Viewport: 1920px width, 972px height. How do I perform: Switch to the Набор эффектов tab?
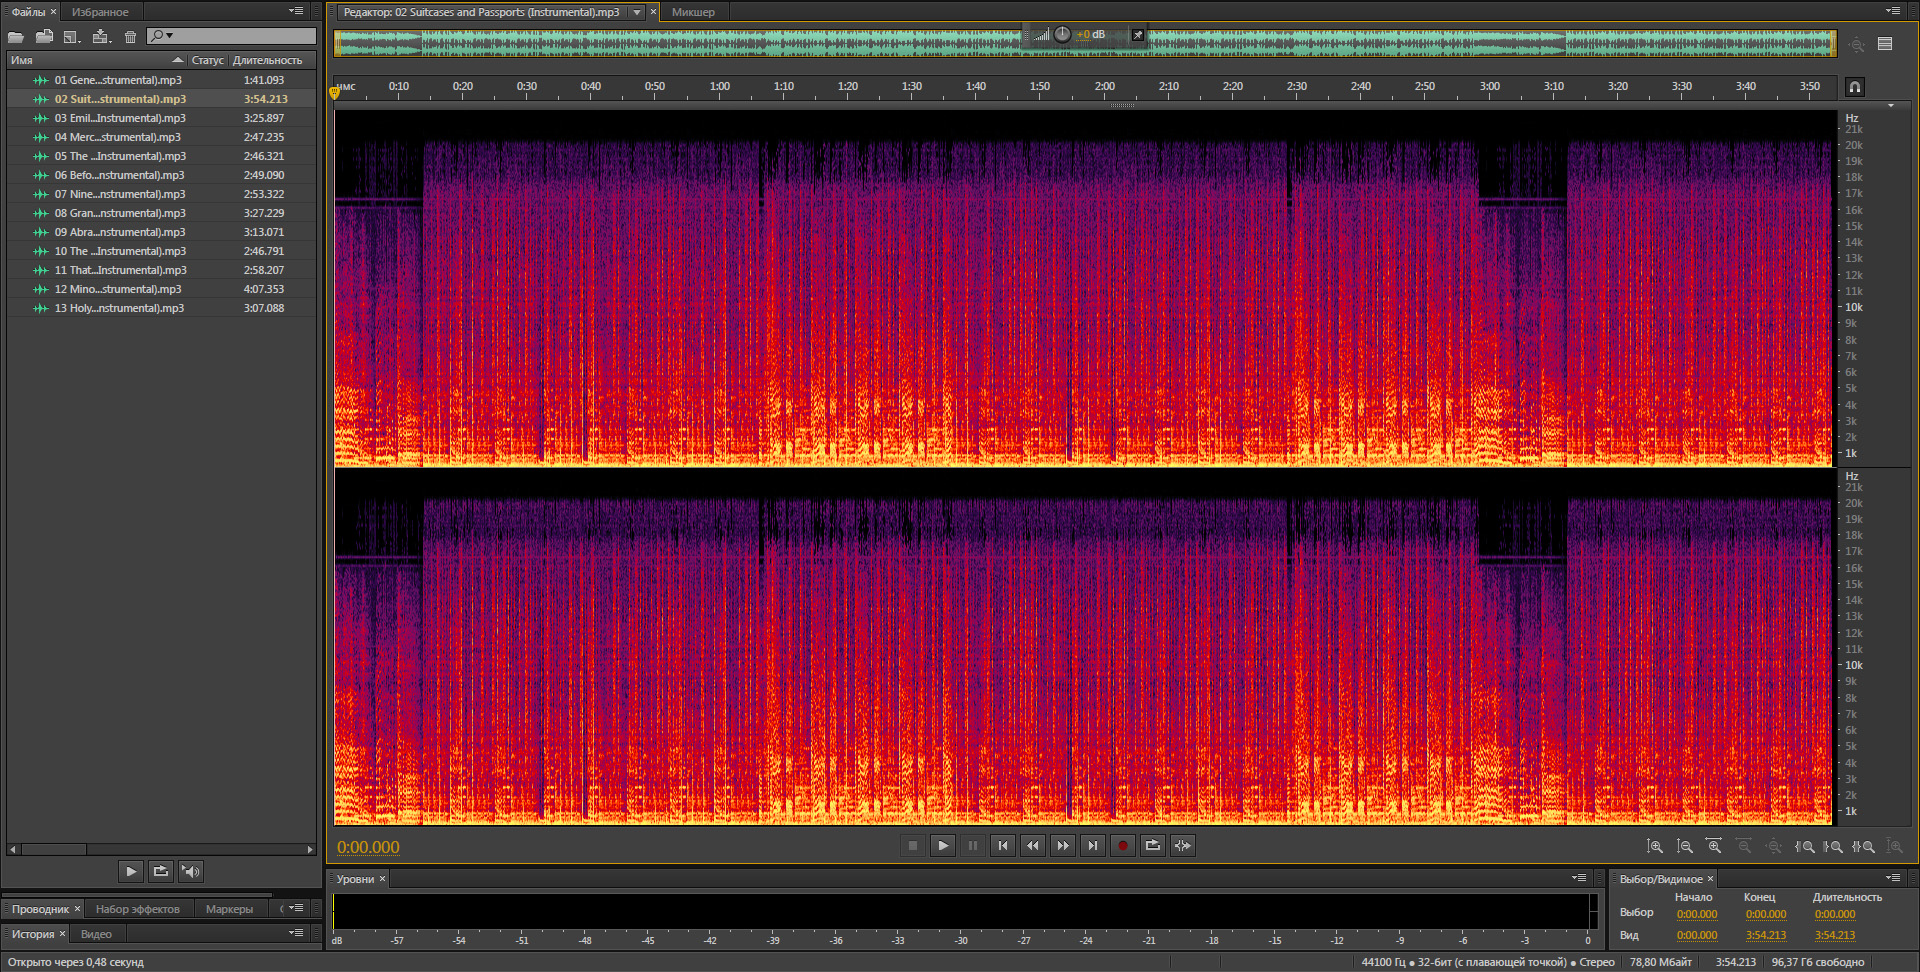[138, 909]
